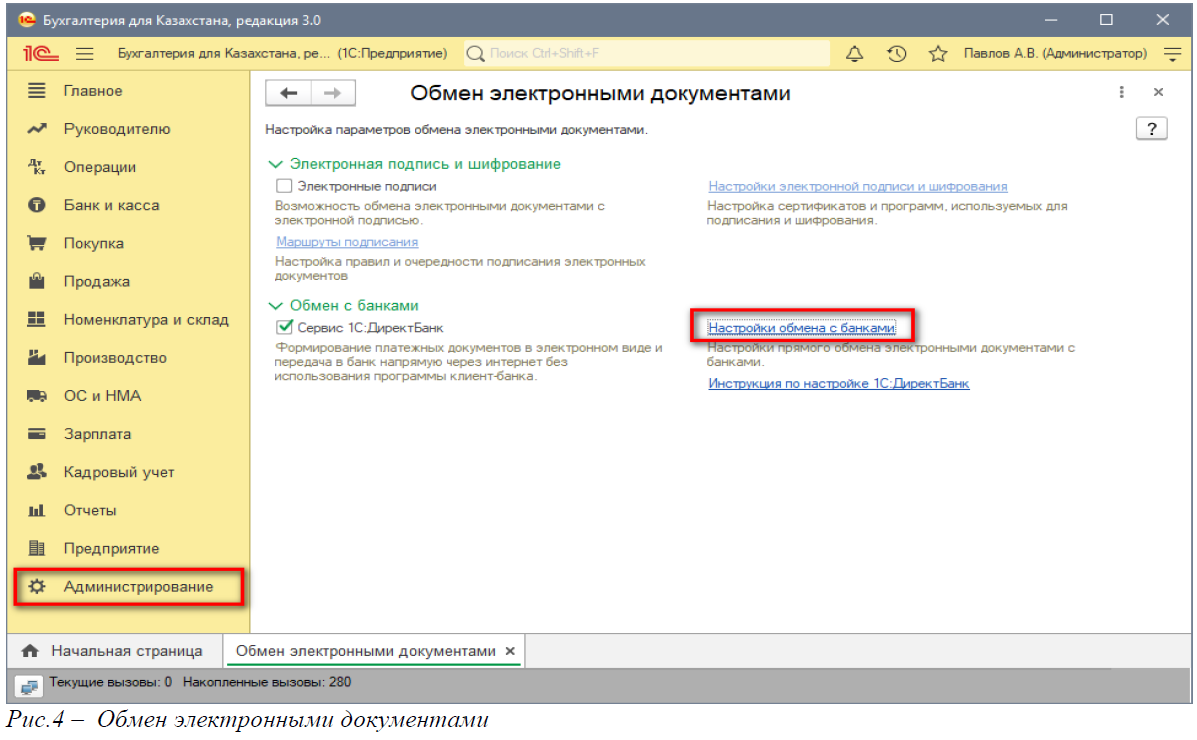Close the Обмен электронными документами tab
This screenshot has width=1197, height=740.
point(510,651)
